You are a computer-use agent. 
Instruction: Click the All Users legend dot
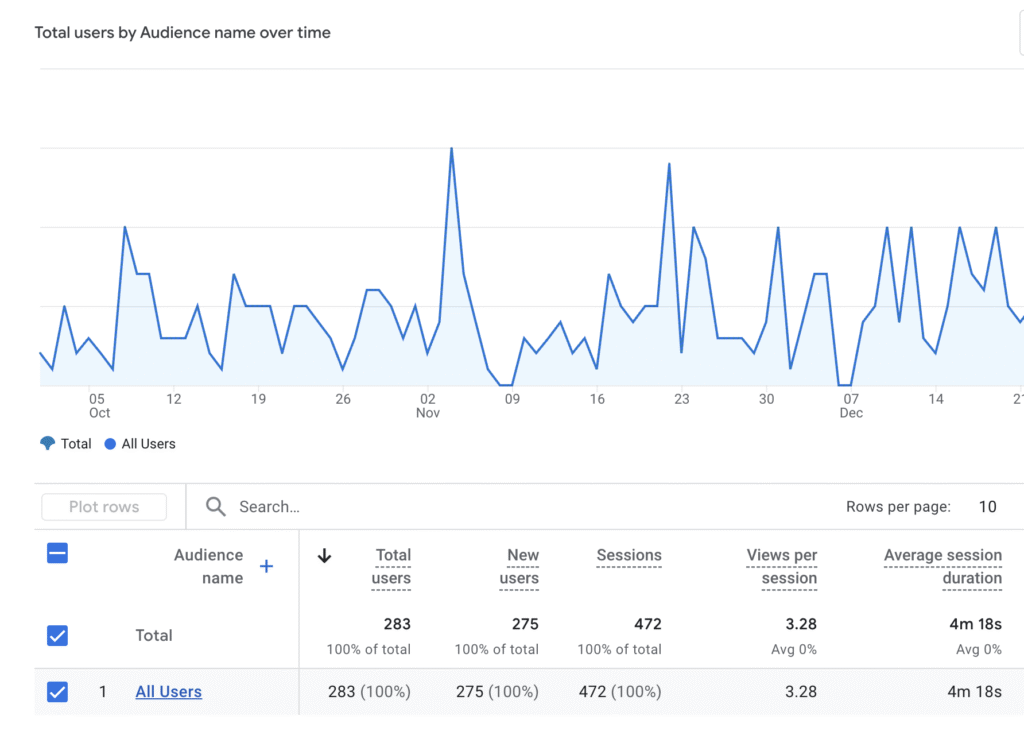pyautogui.click(x=110, y=444)
